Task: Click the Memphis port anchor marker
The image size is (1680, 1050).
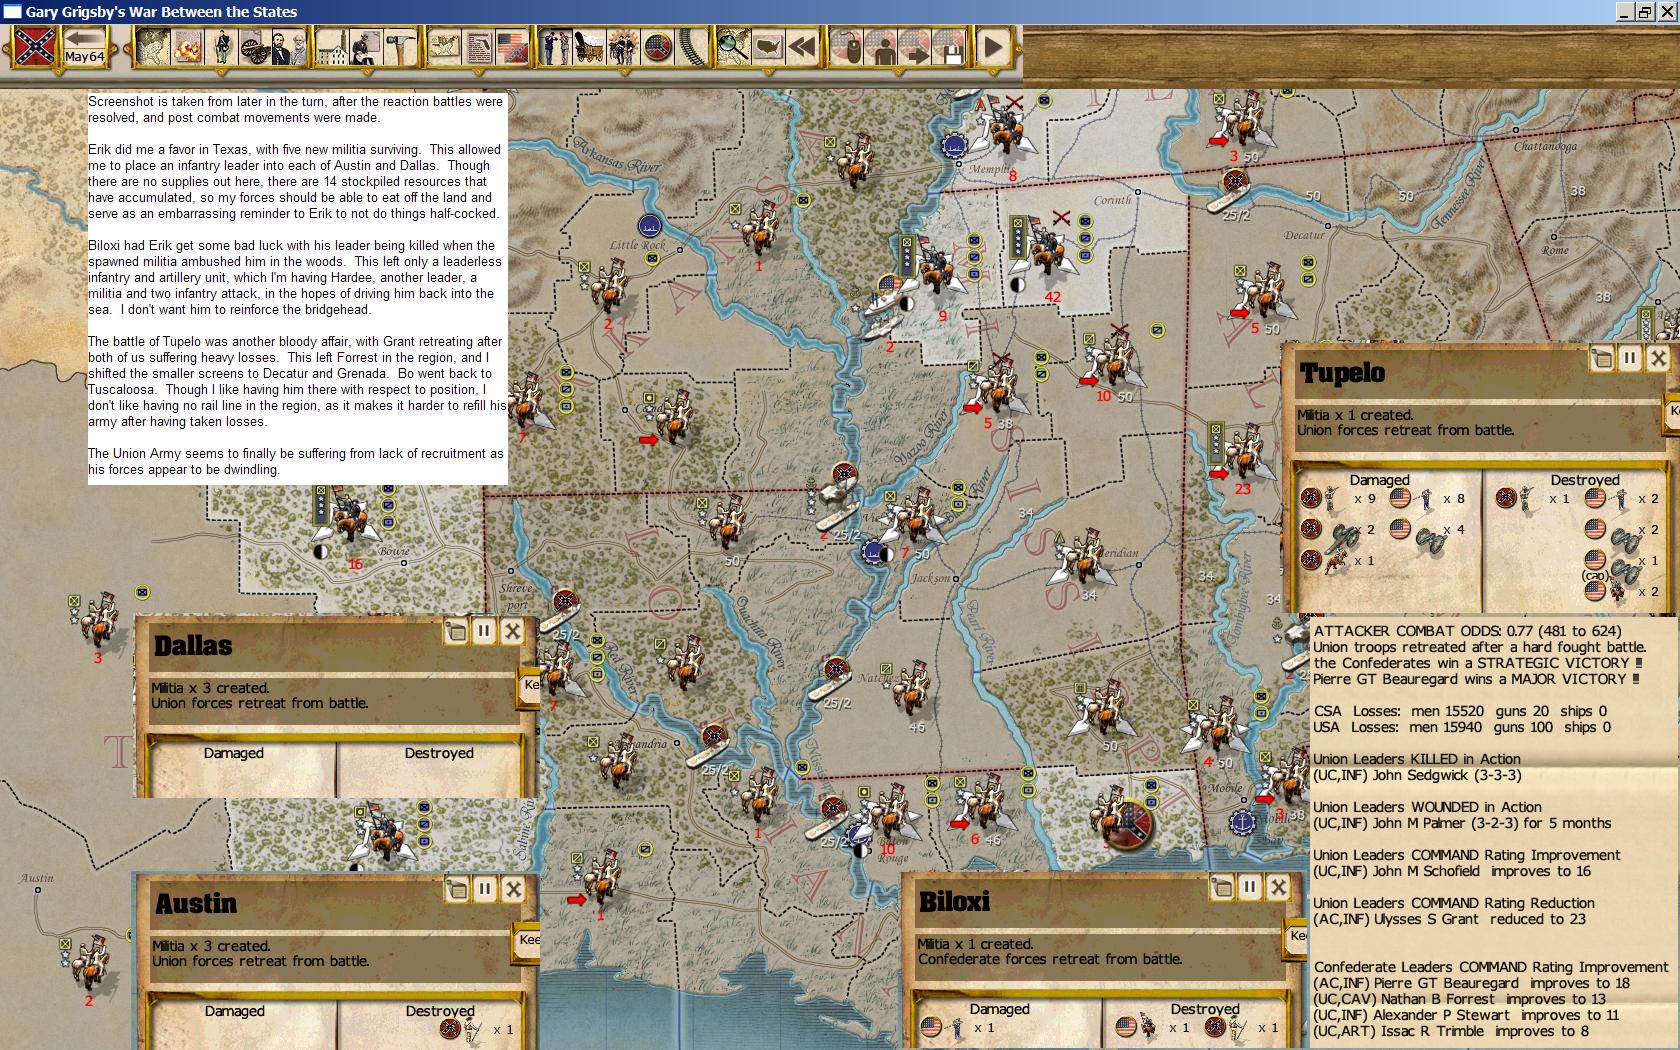Action: (957, 146)
